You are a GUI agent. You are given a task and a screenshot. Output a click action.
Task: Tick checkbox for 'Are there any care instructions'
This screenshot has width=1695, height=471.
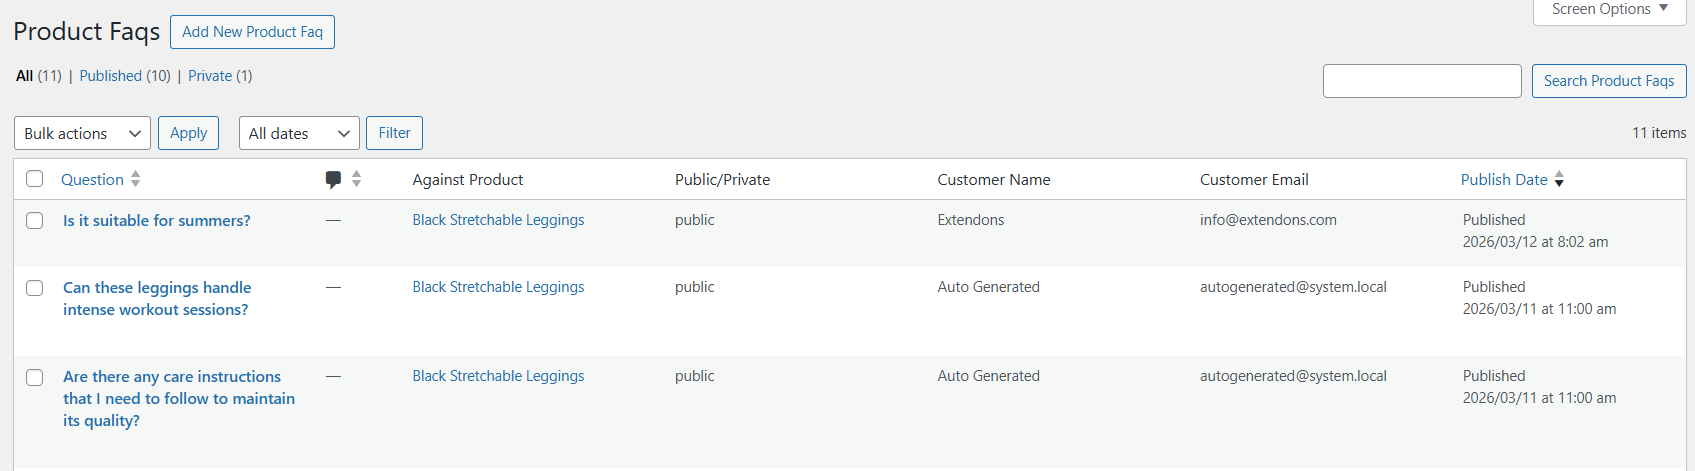[35, 377]
